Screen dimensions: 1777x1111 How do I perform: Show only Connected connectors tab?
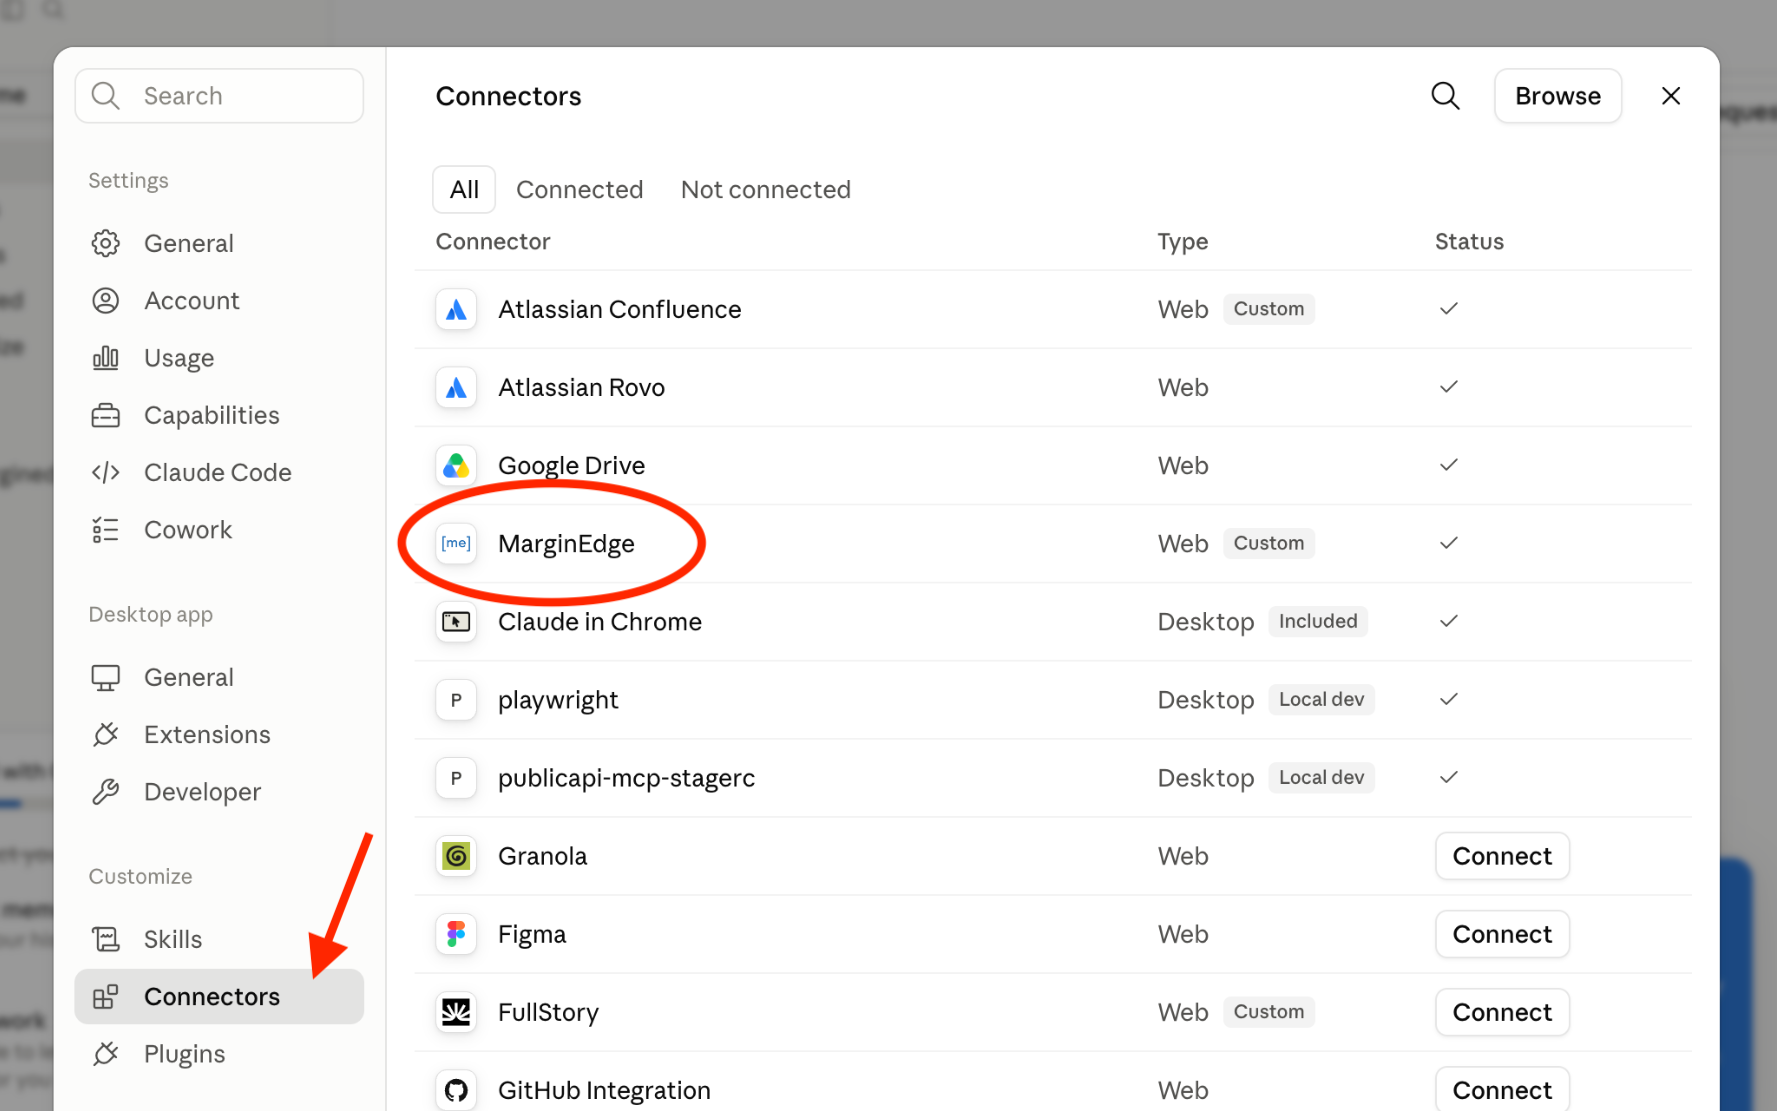tap(579, 190)
